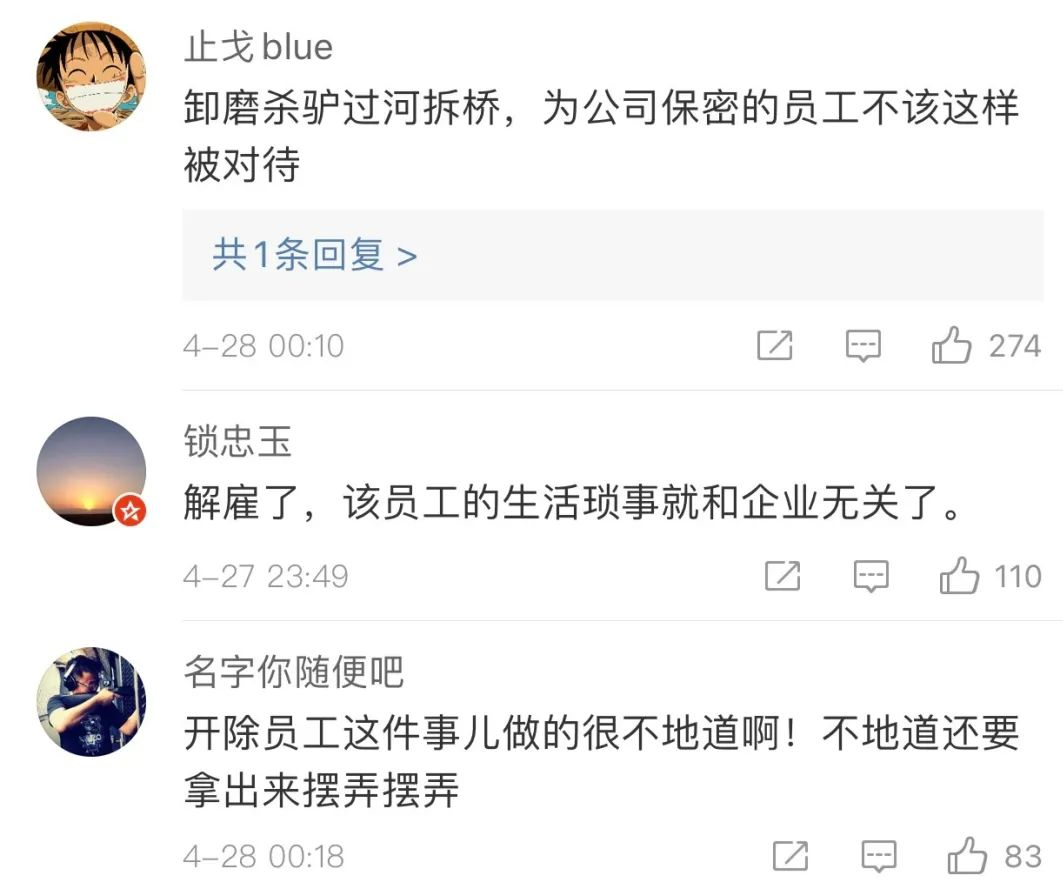
Task: Toggle like on 锁忠玉's comment
Action: pos(959,575)
